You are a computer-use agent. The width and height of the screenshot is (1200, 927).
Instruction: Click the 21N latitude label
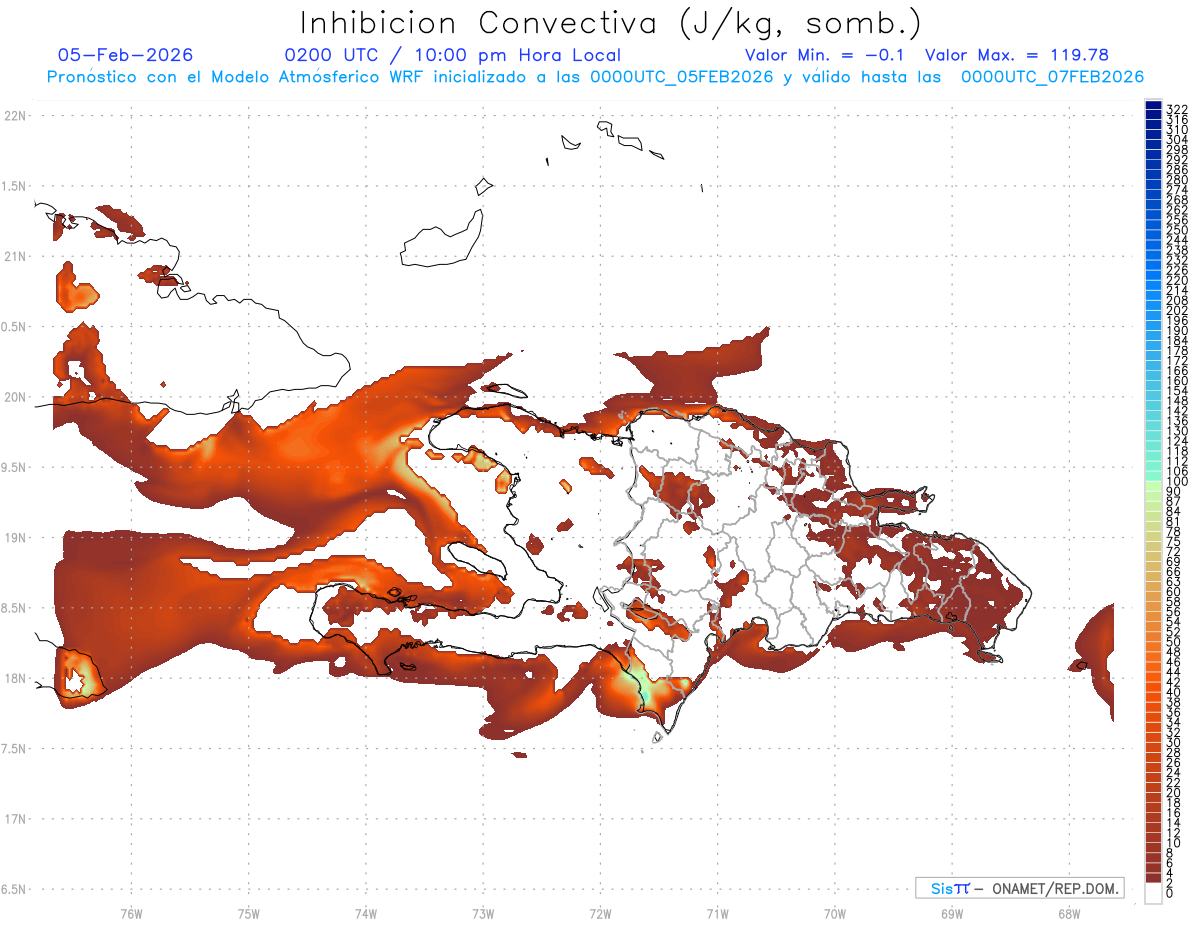14,257
